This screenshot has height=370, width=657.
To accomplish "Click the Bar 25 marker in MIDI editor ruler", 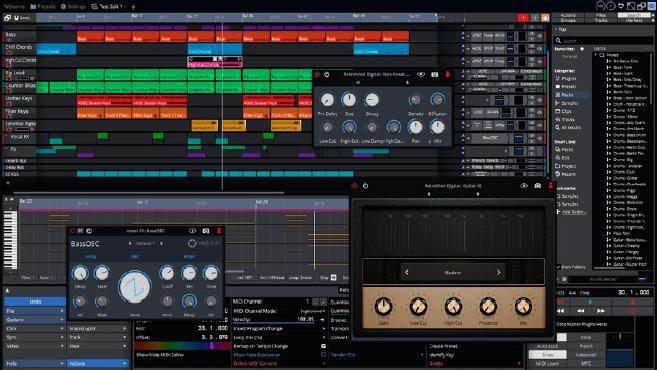I will 25,201.
